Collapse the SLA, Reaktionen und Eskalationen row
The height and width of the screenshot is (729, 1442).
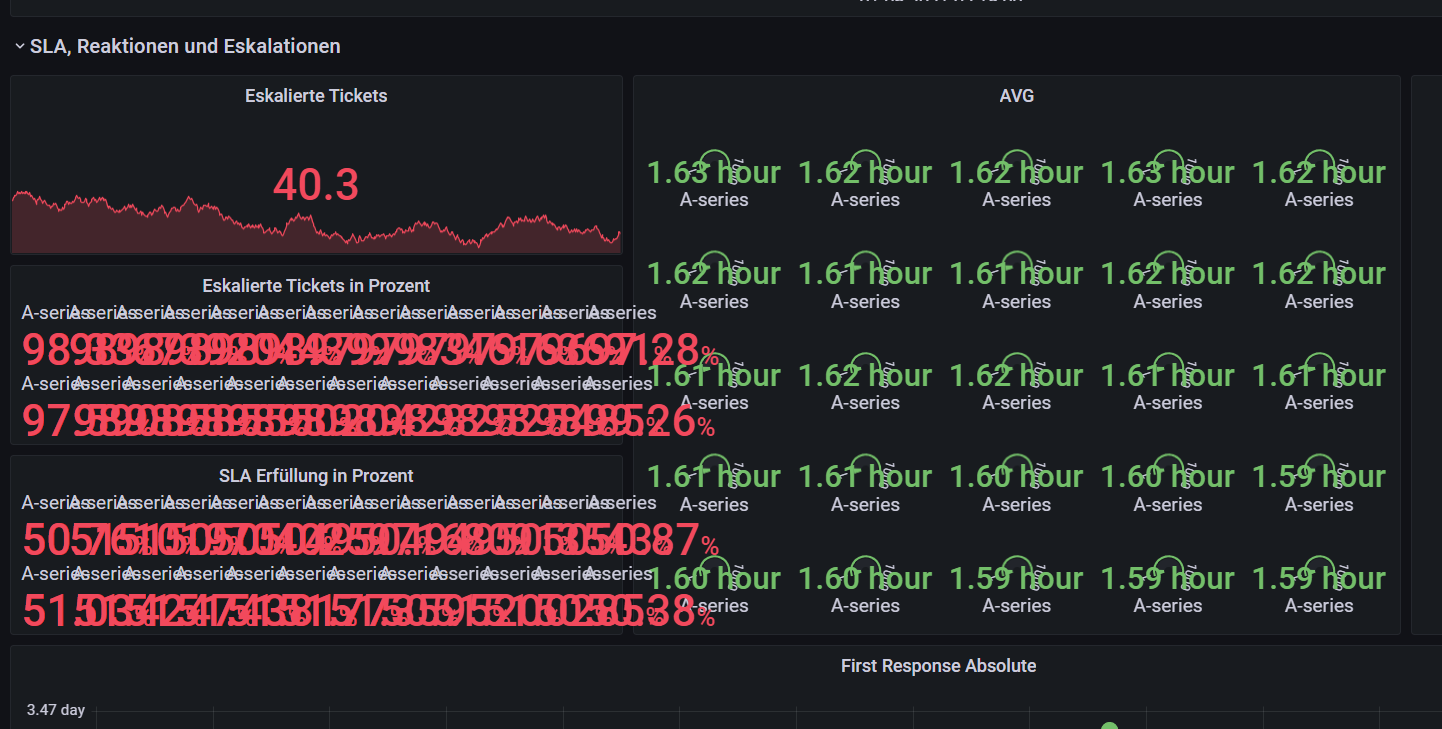(x=18, y=46)
